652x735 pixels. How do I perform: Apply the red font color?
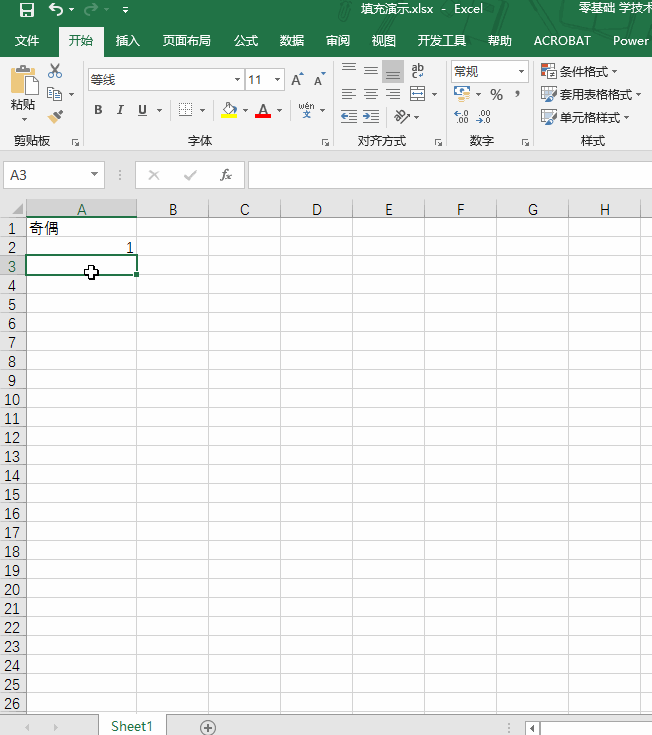coord(263,110)
